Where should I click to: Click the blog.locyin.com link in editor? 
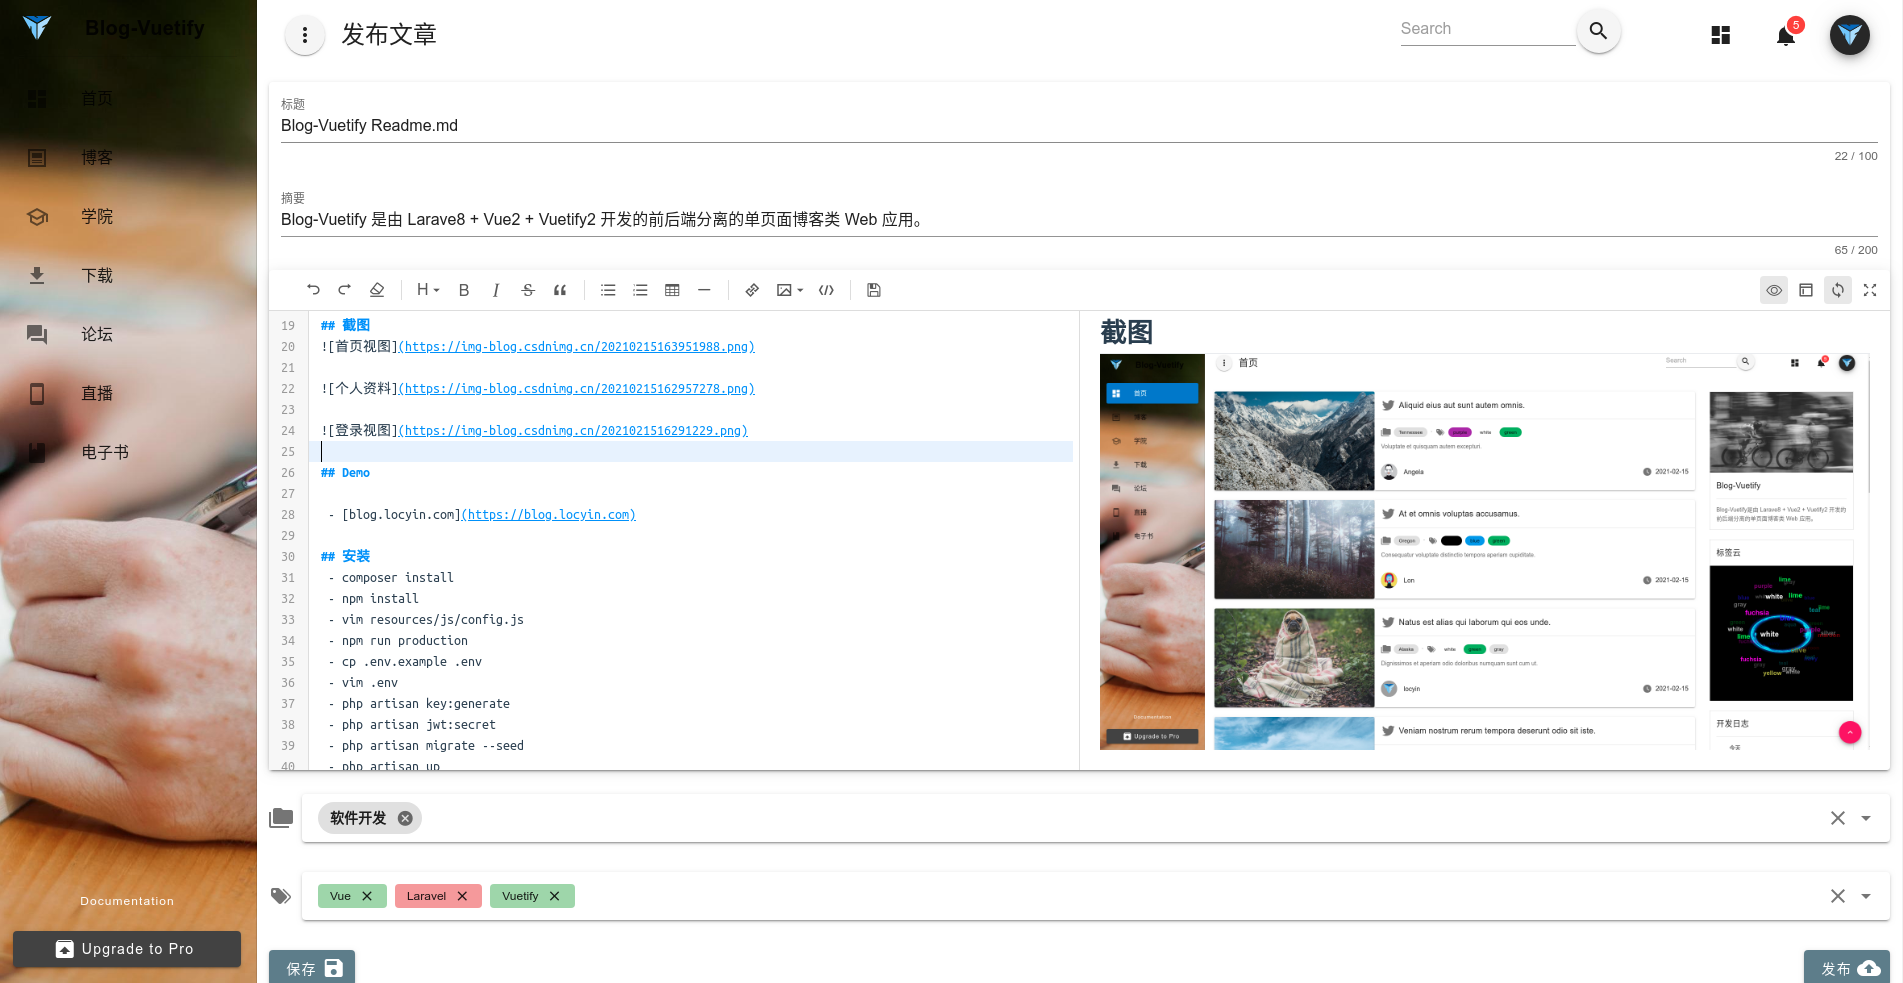pos(548,515)
